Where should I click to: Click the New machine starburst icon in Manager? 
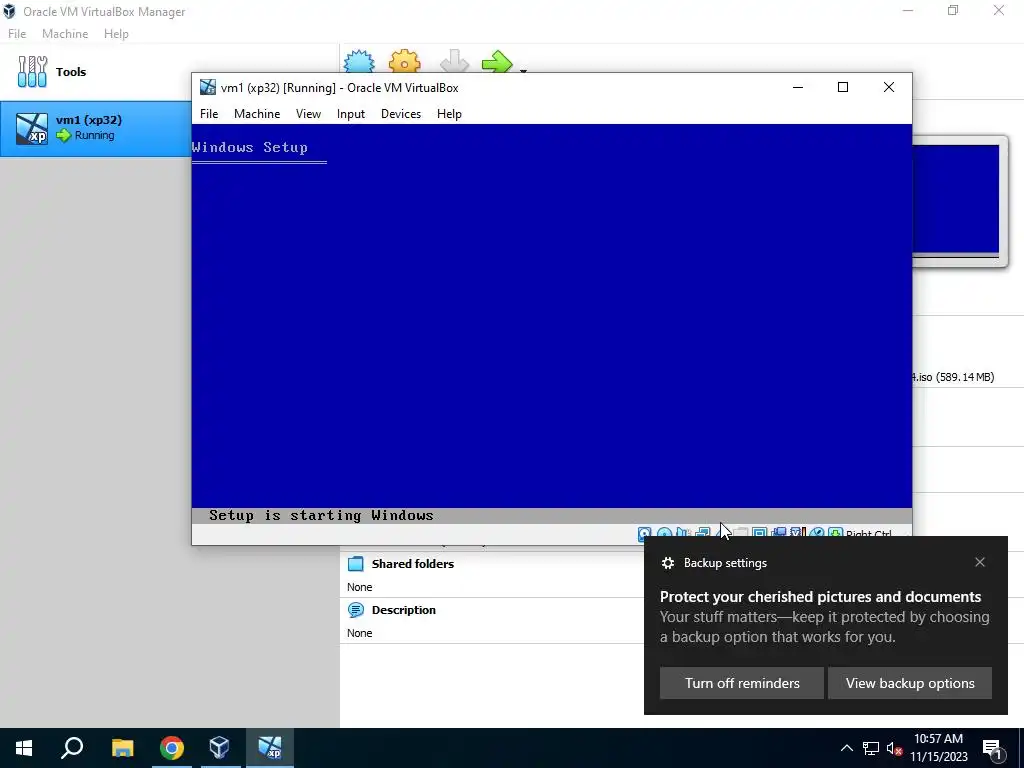[x=359, y=61]
